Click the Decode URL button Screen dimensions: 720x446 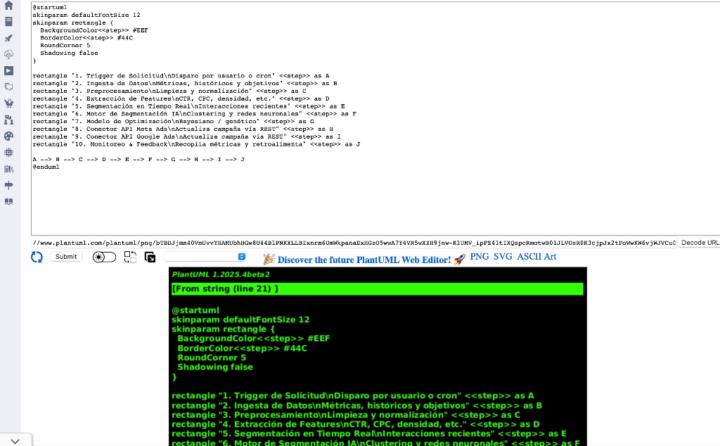(699, 243)
